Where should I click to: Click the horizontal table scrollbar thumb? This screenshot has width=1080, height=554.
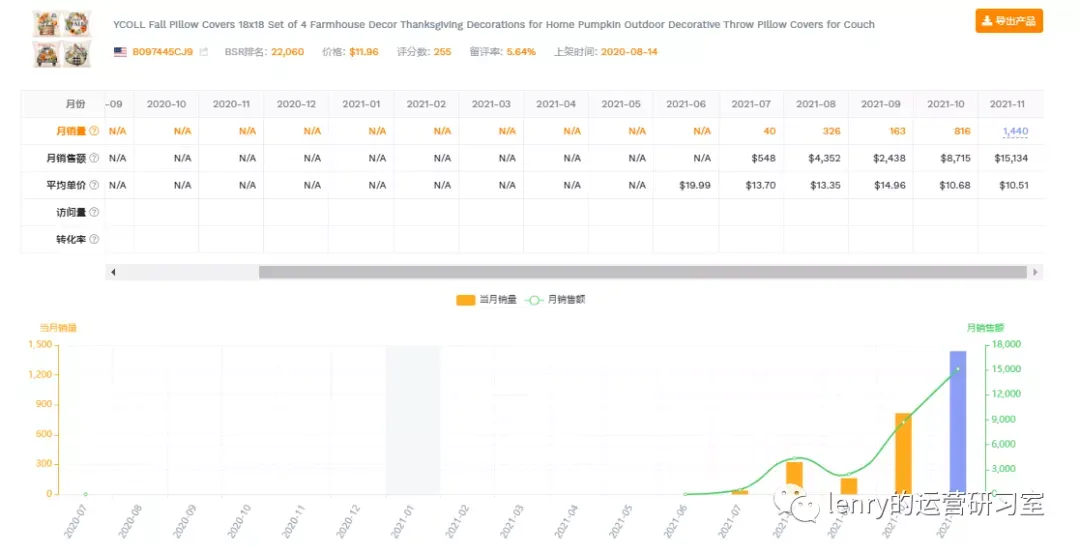pos(643,272)
